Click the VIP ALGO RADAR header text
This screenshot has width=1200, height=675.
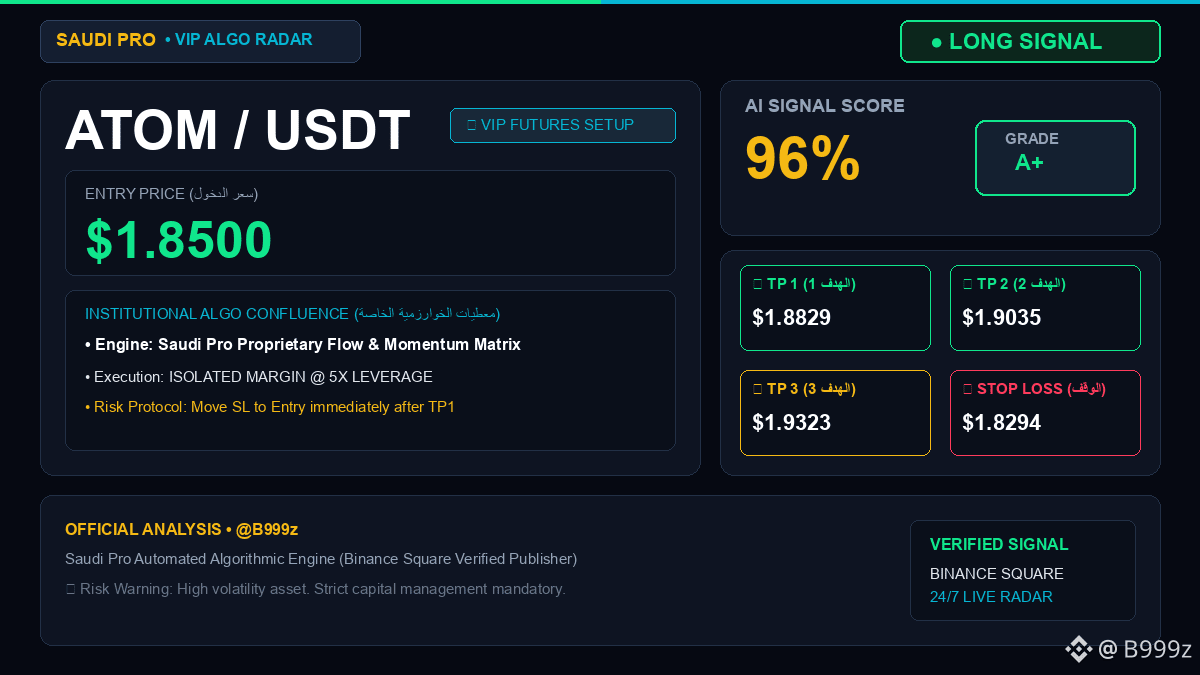tap(238, 40)
